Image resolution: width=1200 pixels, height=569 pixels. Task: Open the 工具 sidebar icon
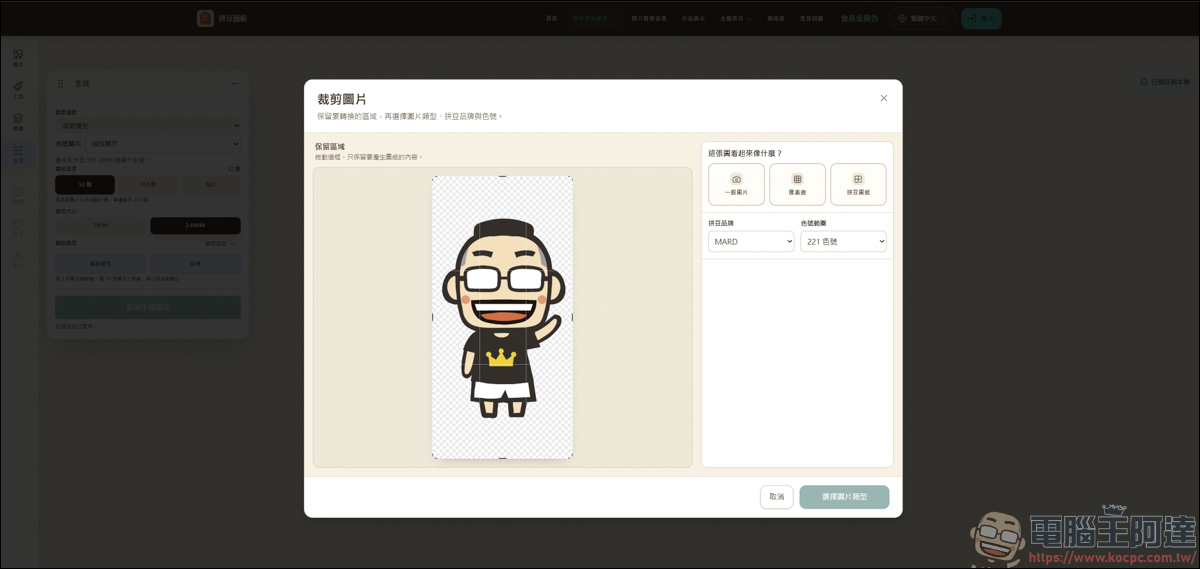point(18,90)
